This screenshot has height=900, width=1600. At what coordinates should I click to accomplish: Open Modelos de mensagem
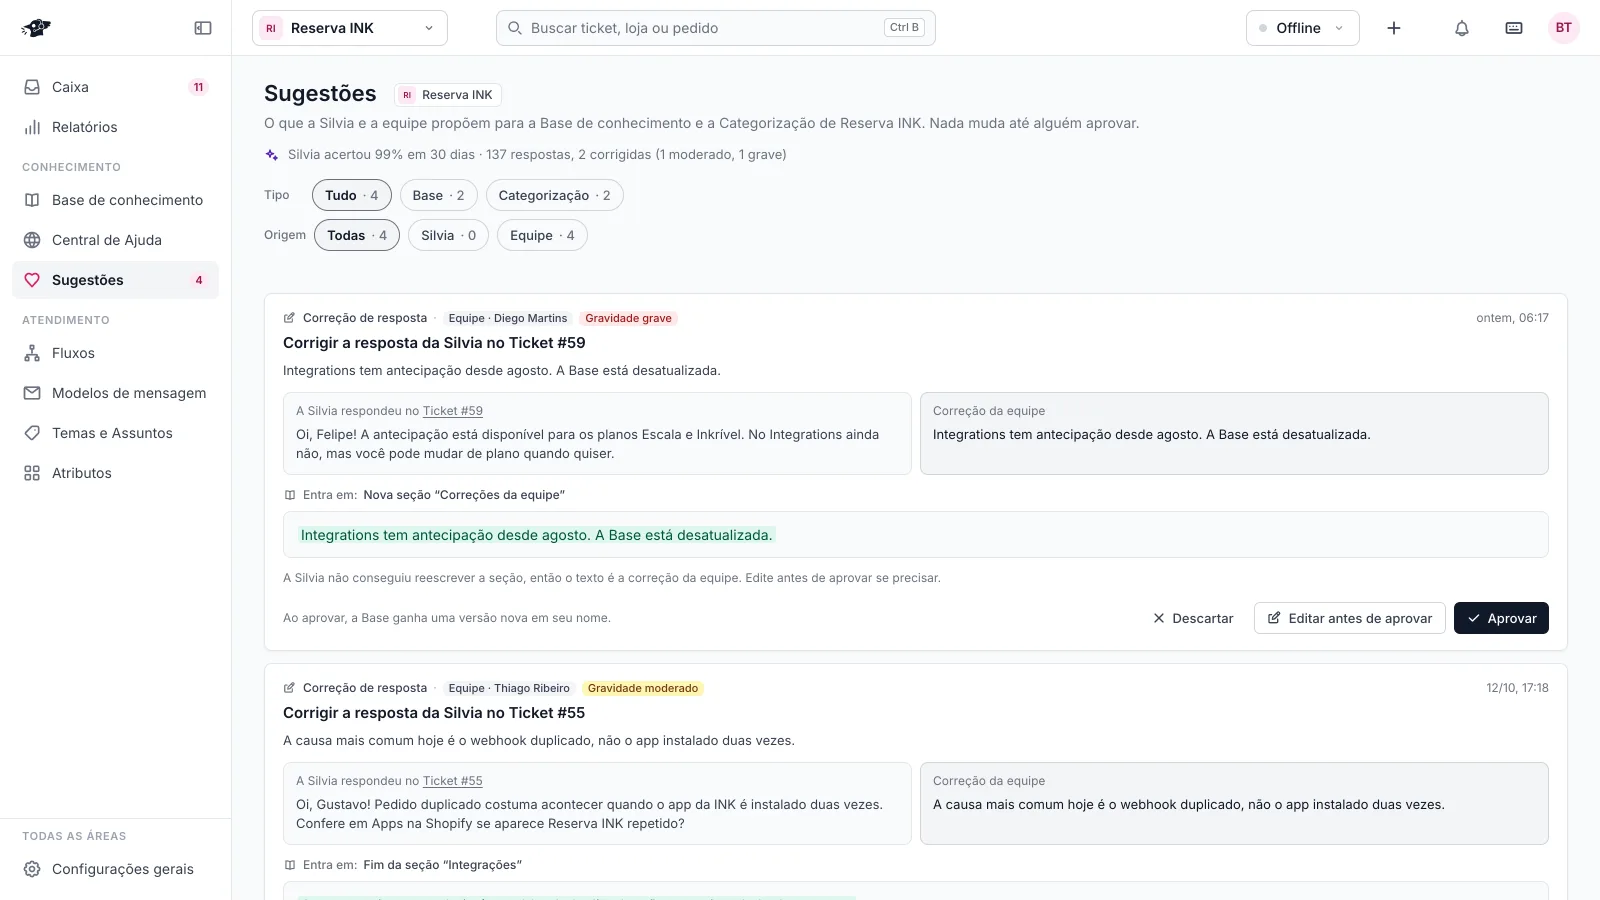tap(115, 393)
